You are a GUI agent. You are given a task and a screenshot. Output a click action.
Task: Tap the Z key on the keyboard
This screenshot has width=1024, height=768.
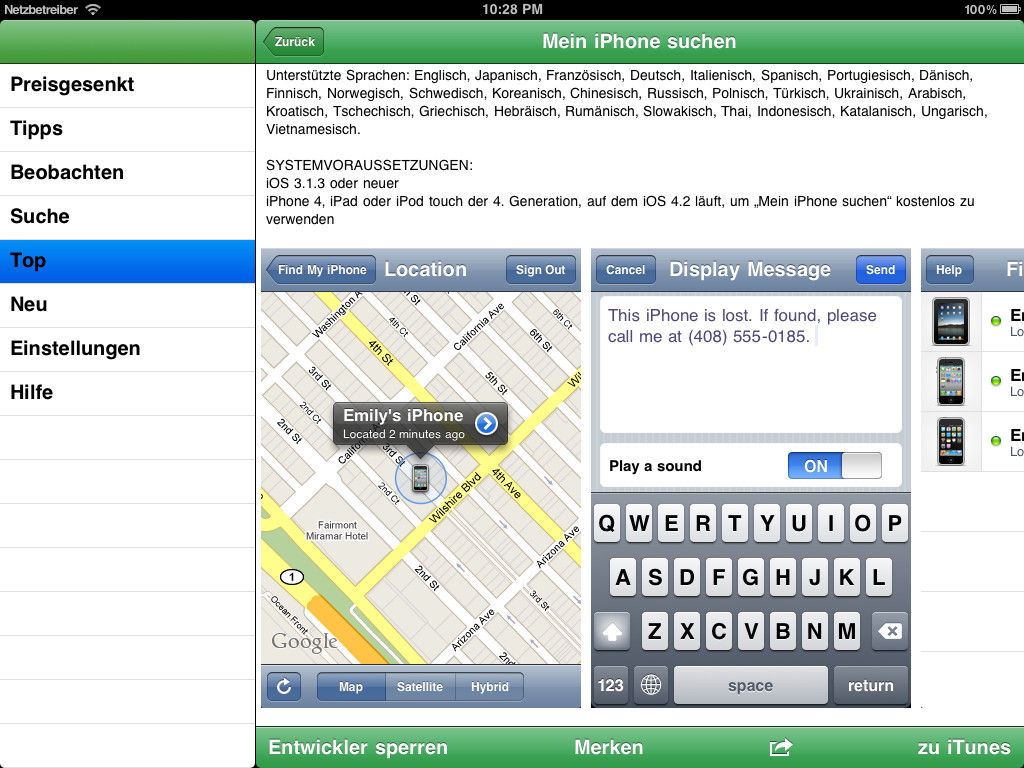click(654, 632)
